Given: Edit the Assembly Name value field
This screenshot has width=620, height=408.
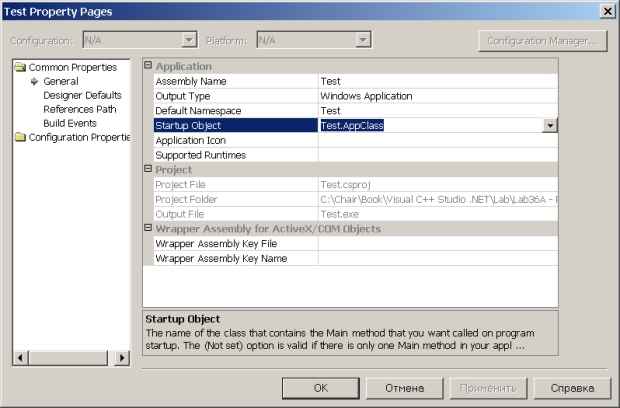Looking at the screenshot, I should coord(437,81).
